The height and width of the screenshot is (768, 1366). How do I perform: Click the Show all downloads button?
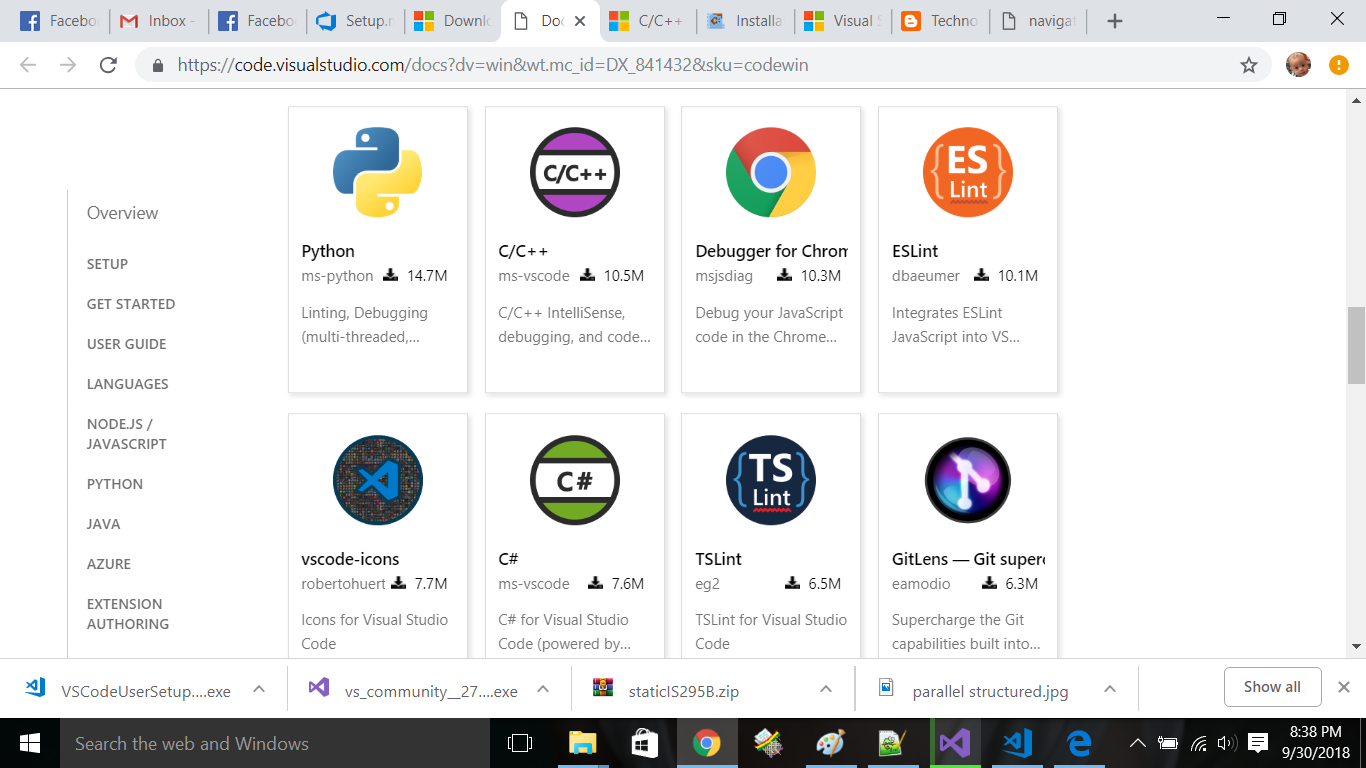(x=1272, y=687)
